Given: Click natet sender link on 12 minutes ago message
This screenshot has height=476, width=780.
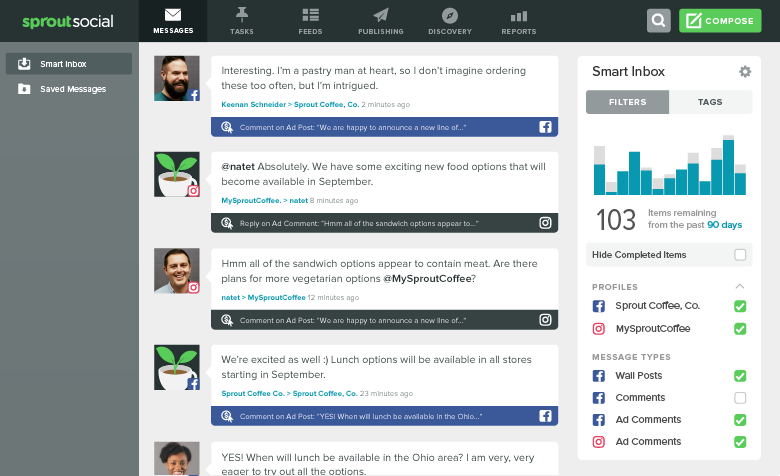Looking at the screenshot, I should 230,297.
